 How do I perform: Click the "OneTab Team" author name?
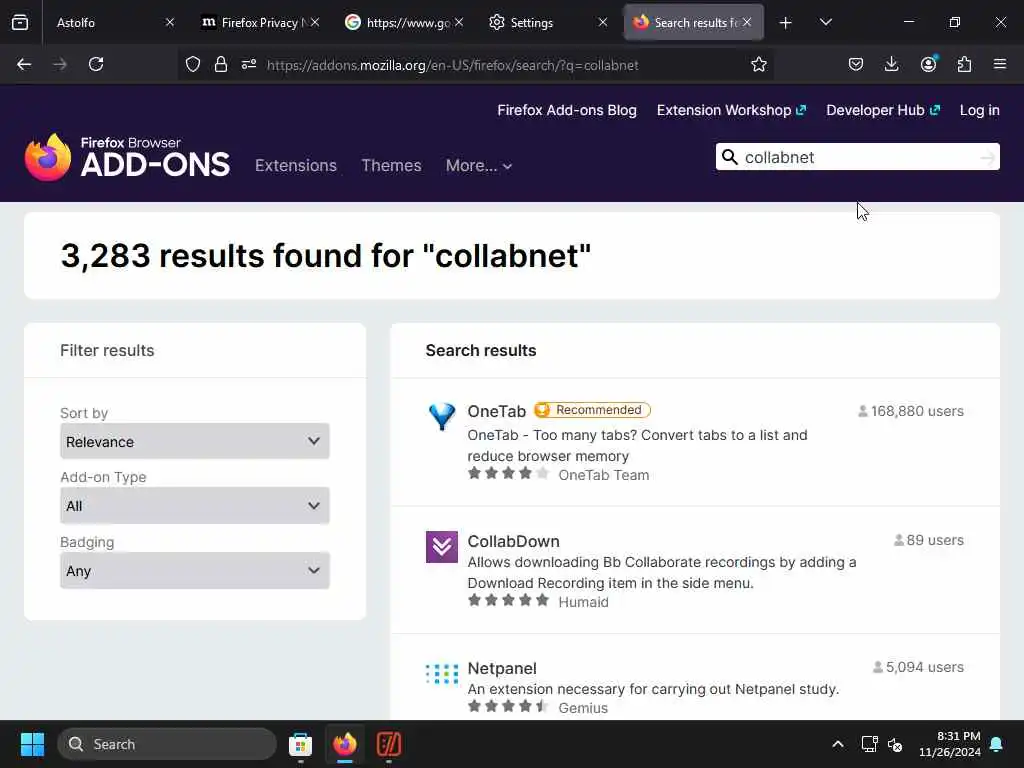pyautogui.click(x=603, y=475)
